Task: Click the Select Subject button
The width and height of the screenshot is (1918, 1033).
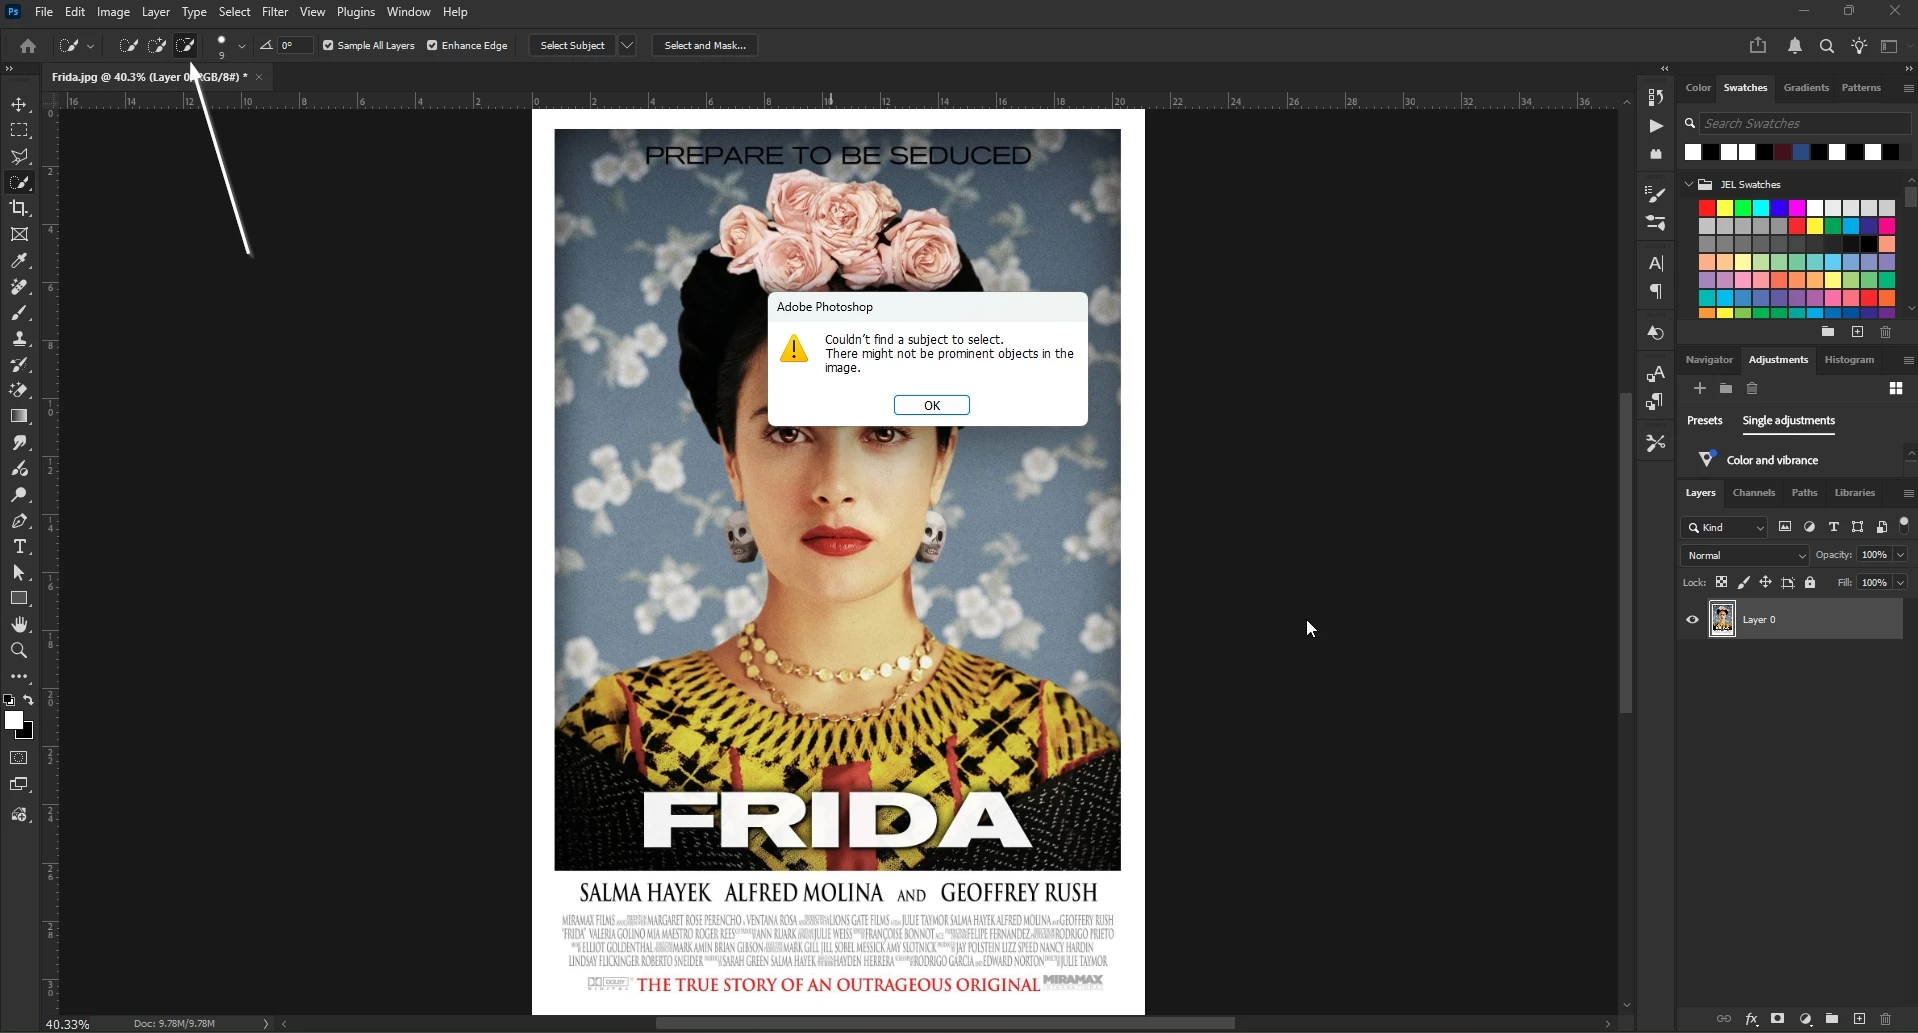Action: click(x=572, y=45)
